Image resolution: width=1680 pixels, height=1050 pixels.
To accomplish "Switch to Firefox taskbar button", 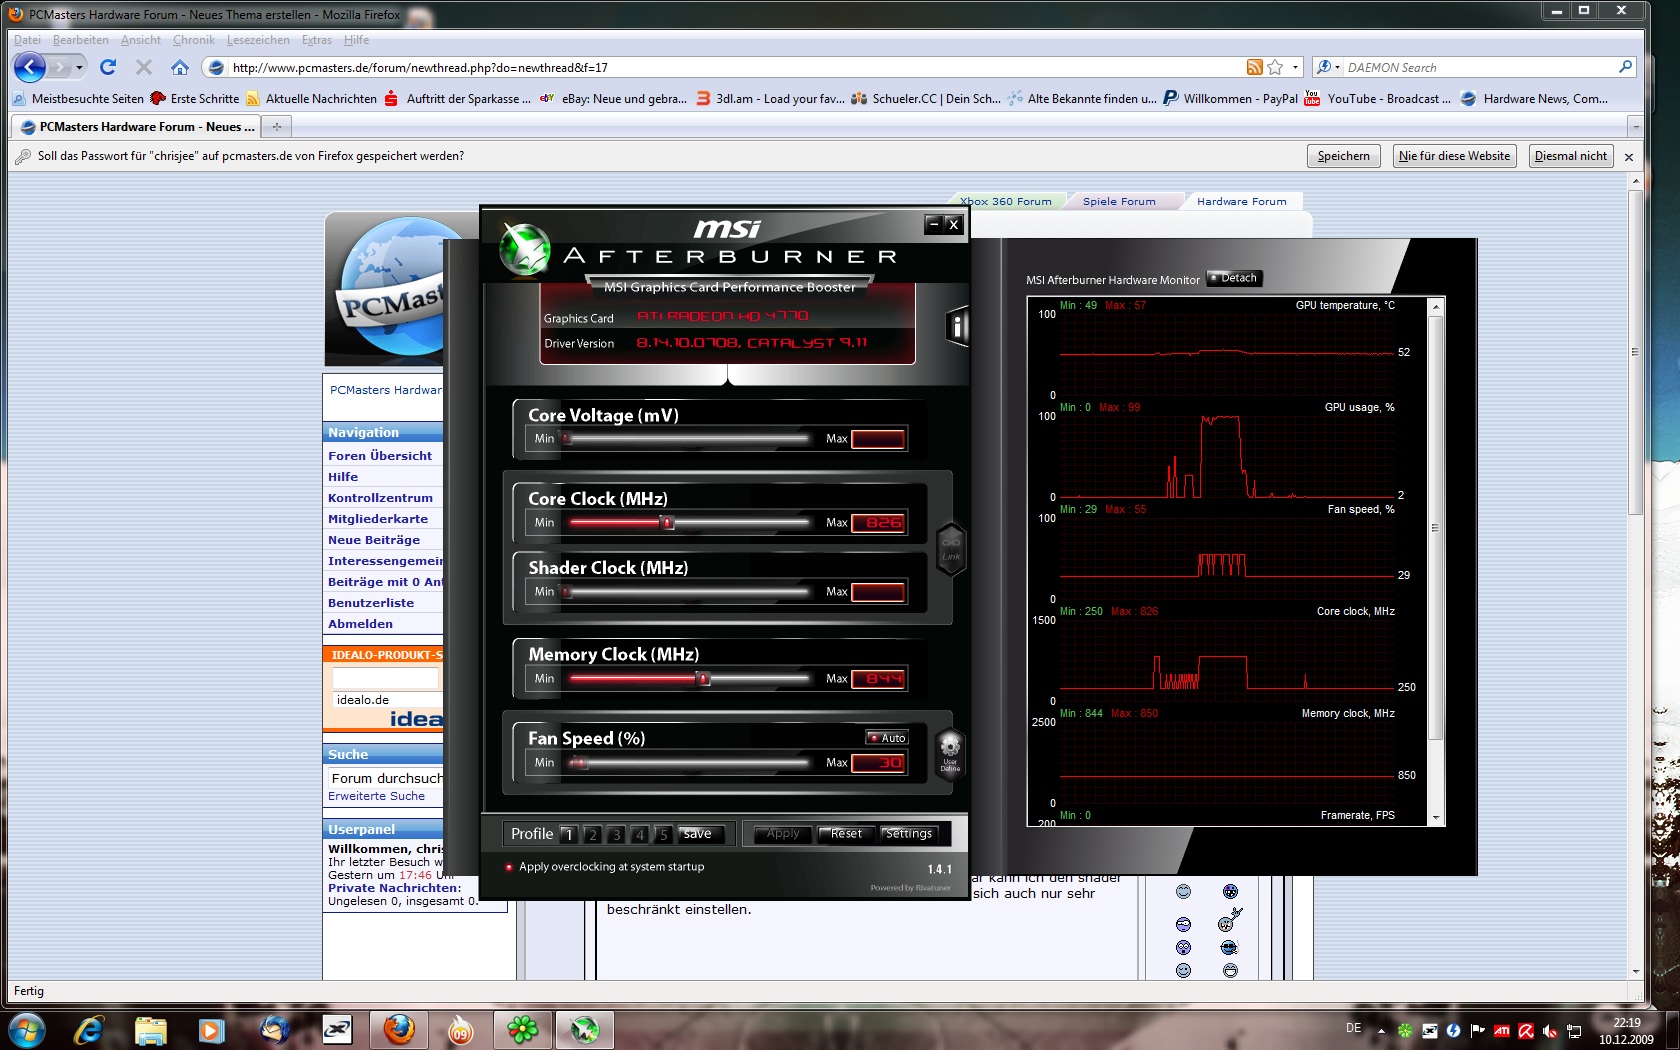I will (x=399, y=1029).
